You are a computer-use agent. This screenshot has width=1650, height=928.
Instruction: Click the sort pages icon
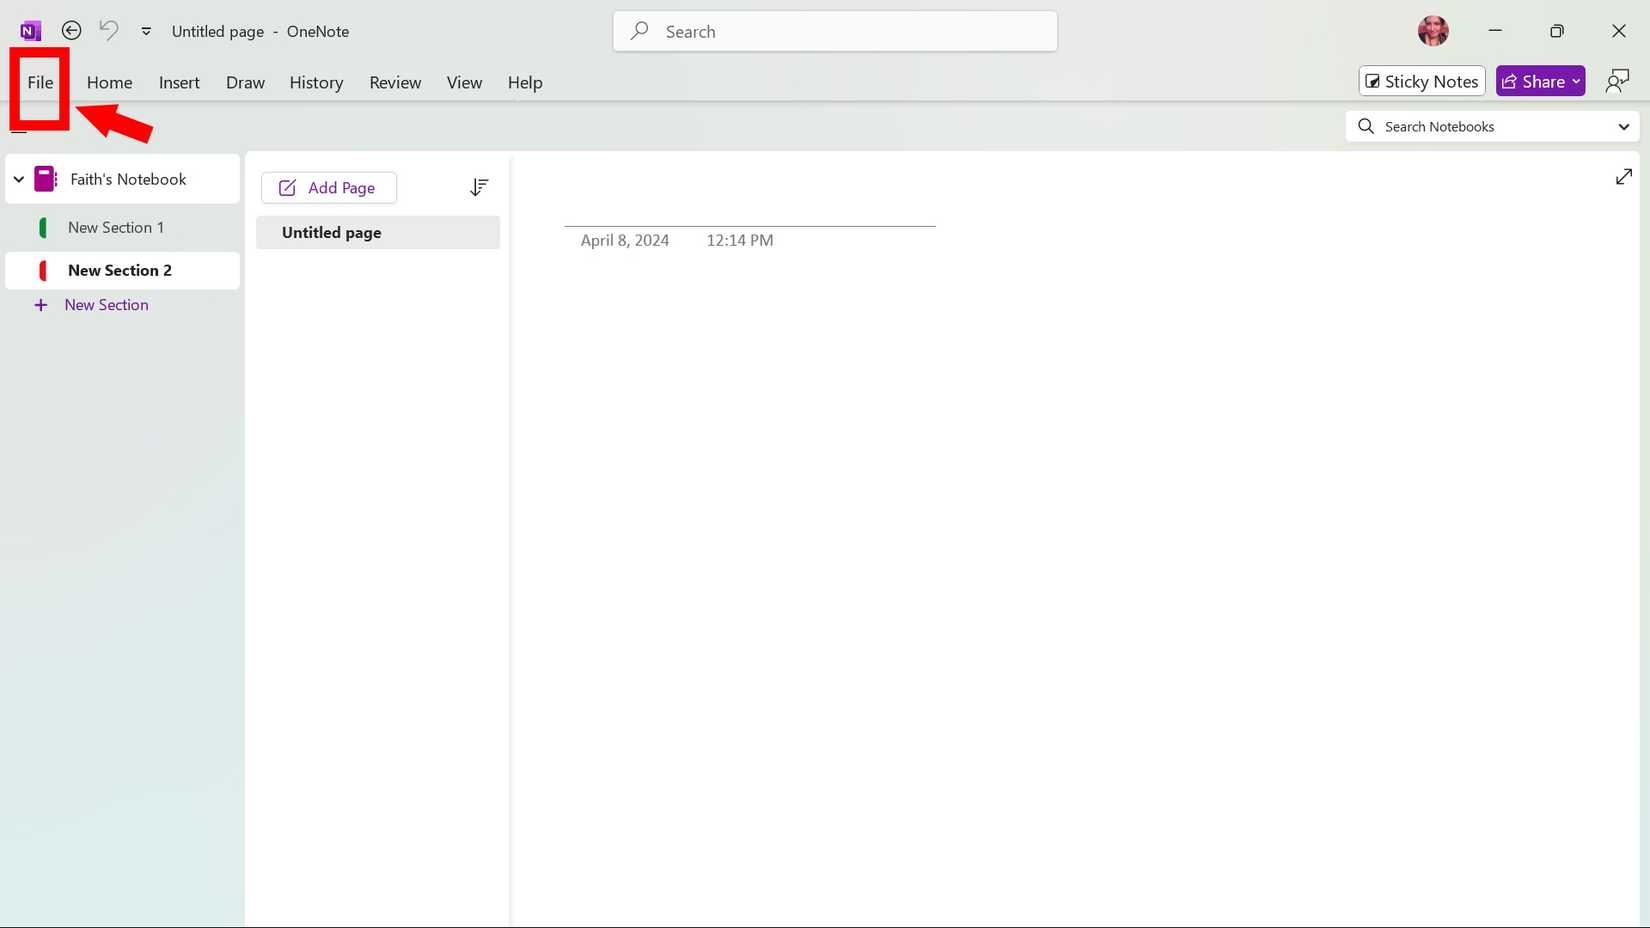[479, 187]
